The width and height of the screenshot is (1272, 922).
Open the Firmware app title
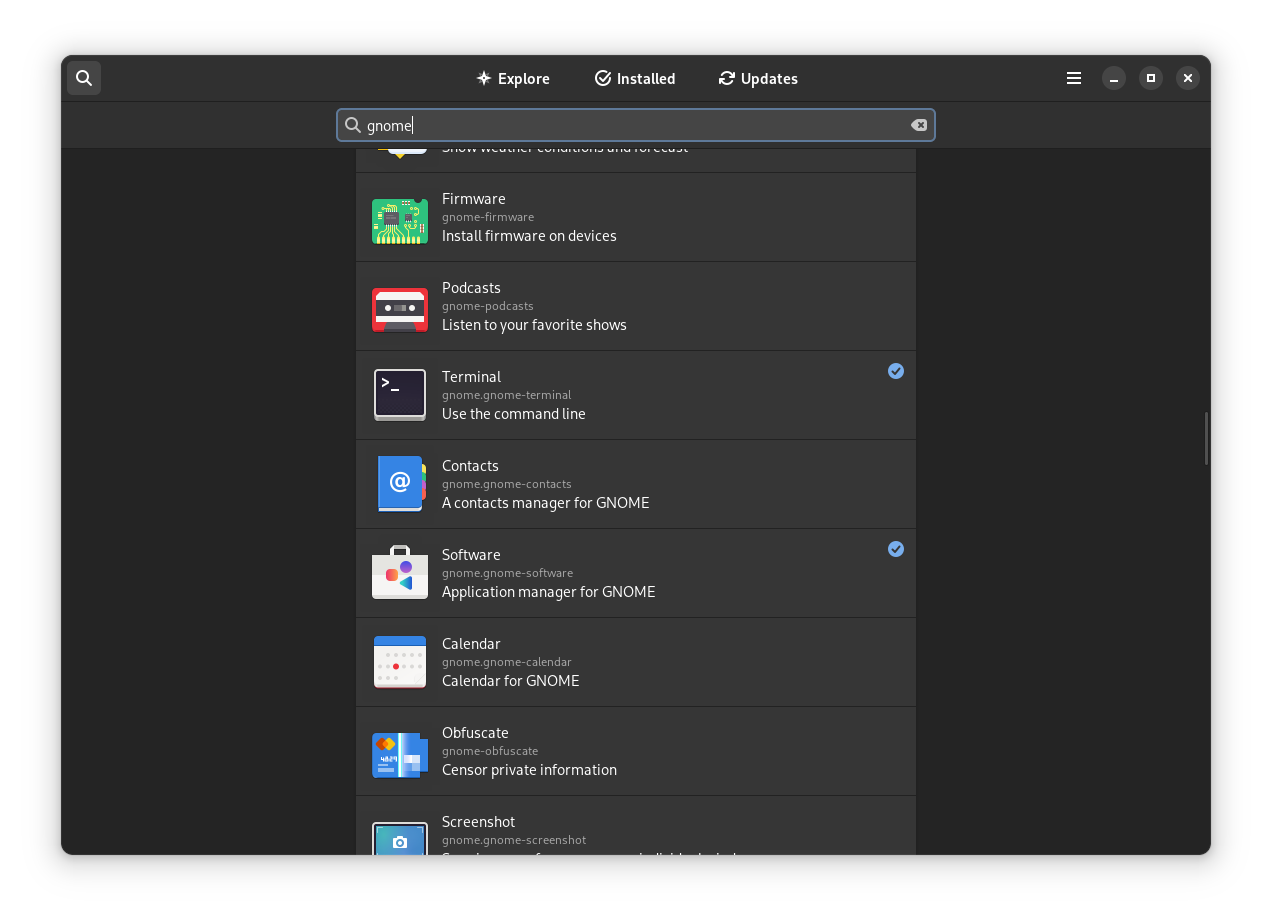point(474,199)
